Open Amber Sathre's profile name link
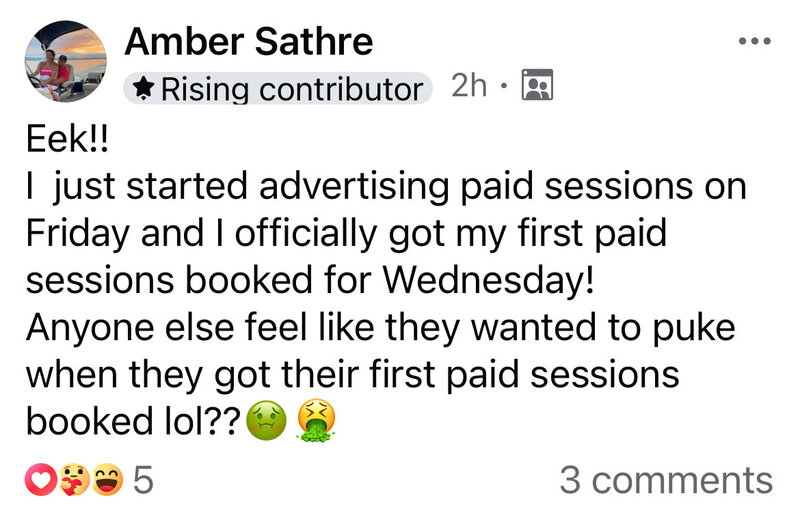 [248, 41]
